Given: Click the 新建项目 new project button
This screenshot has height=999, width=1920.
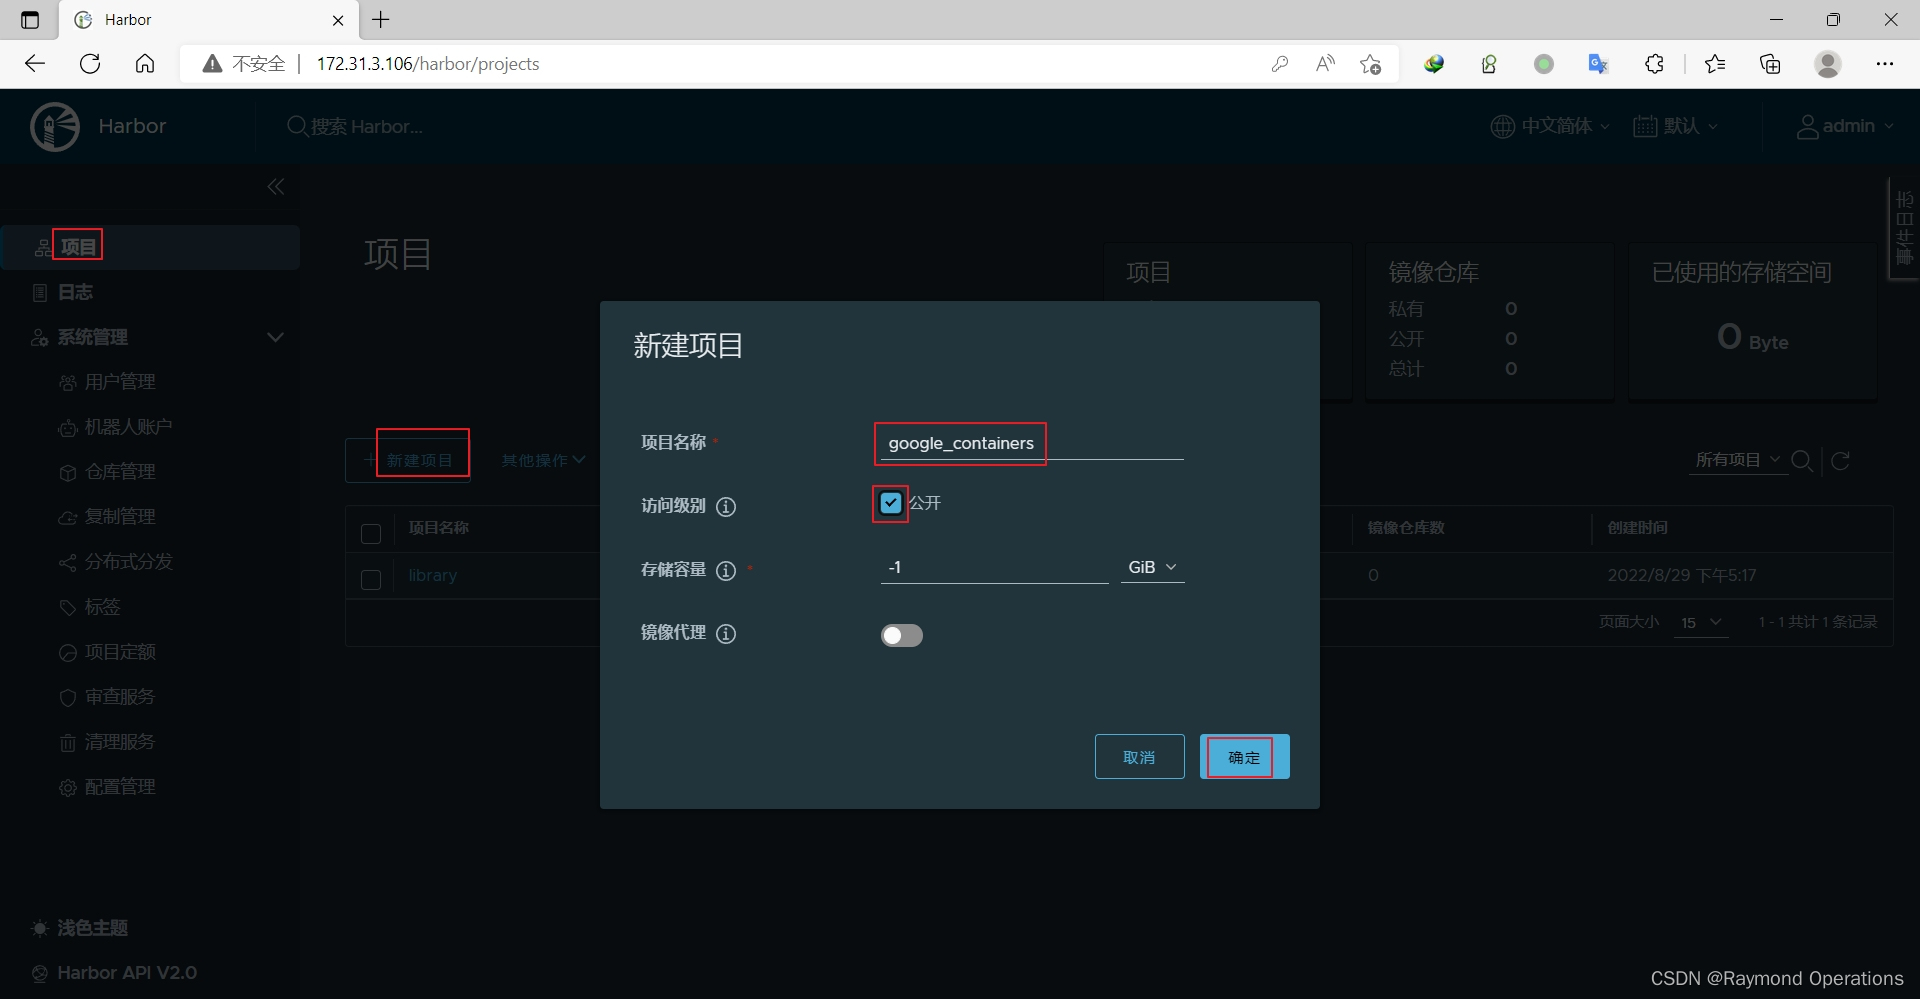Looking at the screenshot, I should pyautogui.click(x=408, y=460).
